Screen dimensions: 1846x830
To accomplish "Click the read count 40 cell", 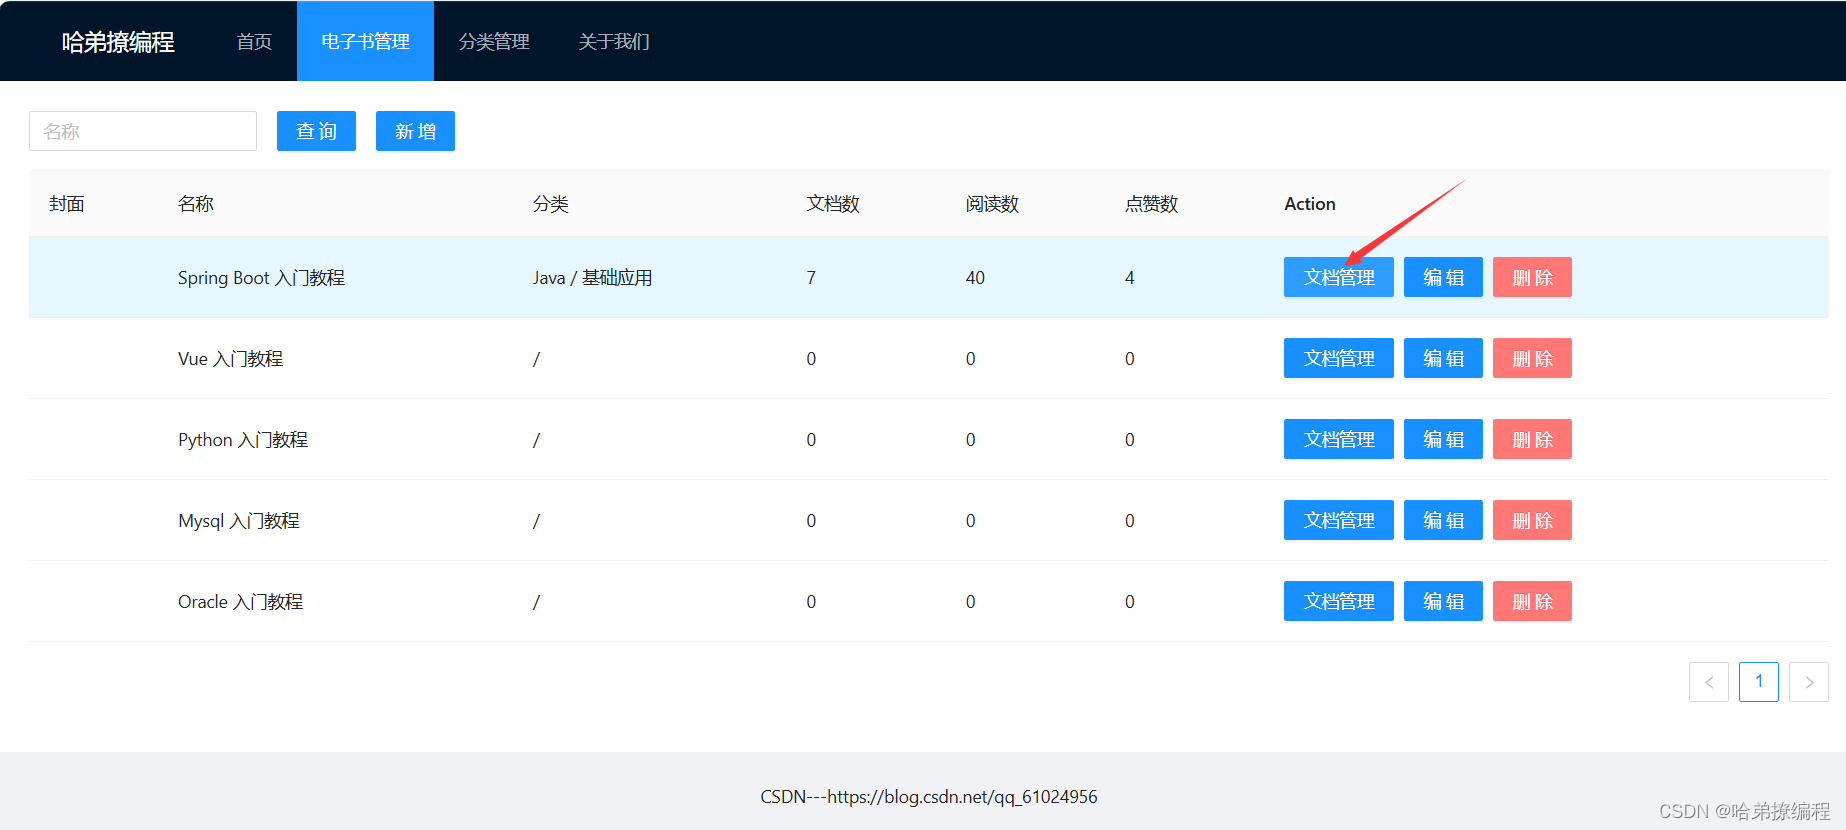I will (x=975, y=278).
